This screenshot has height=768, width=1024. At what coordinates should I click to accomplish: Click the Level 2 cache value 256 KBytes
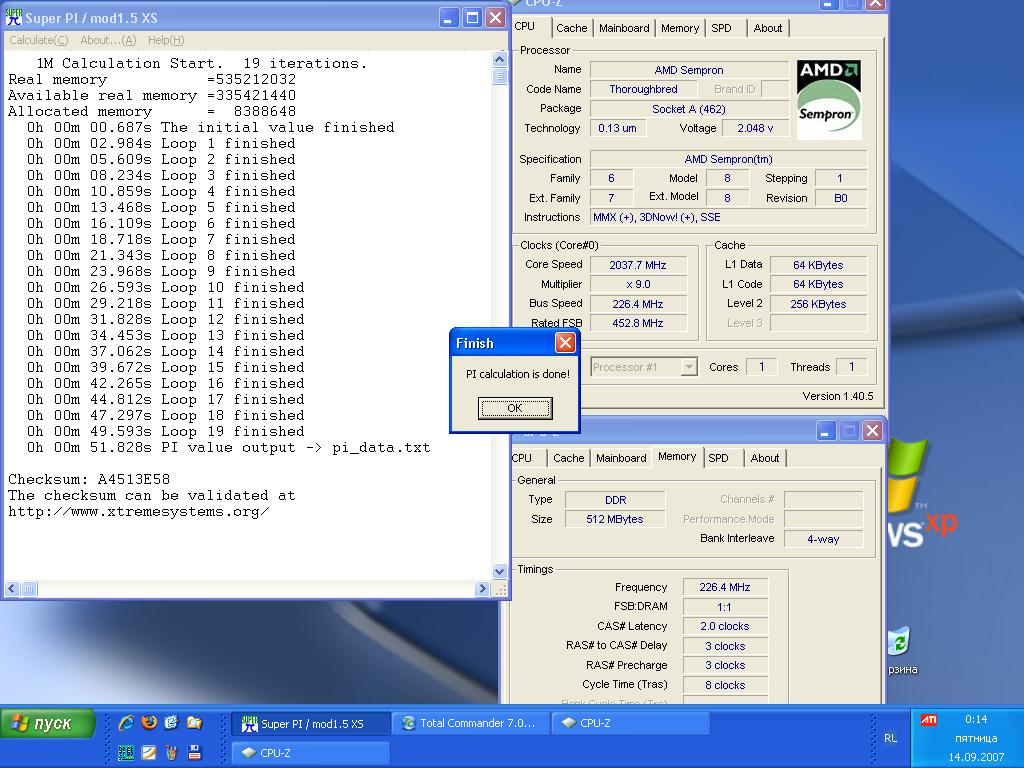818,304
